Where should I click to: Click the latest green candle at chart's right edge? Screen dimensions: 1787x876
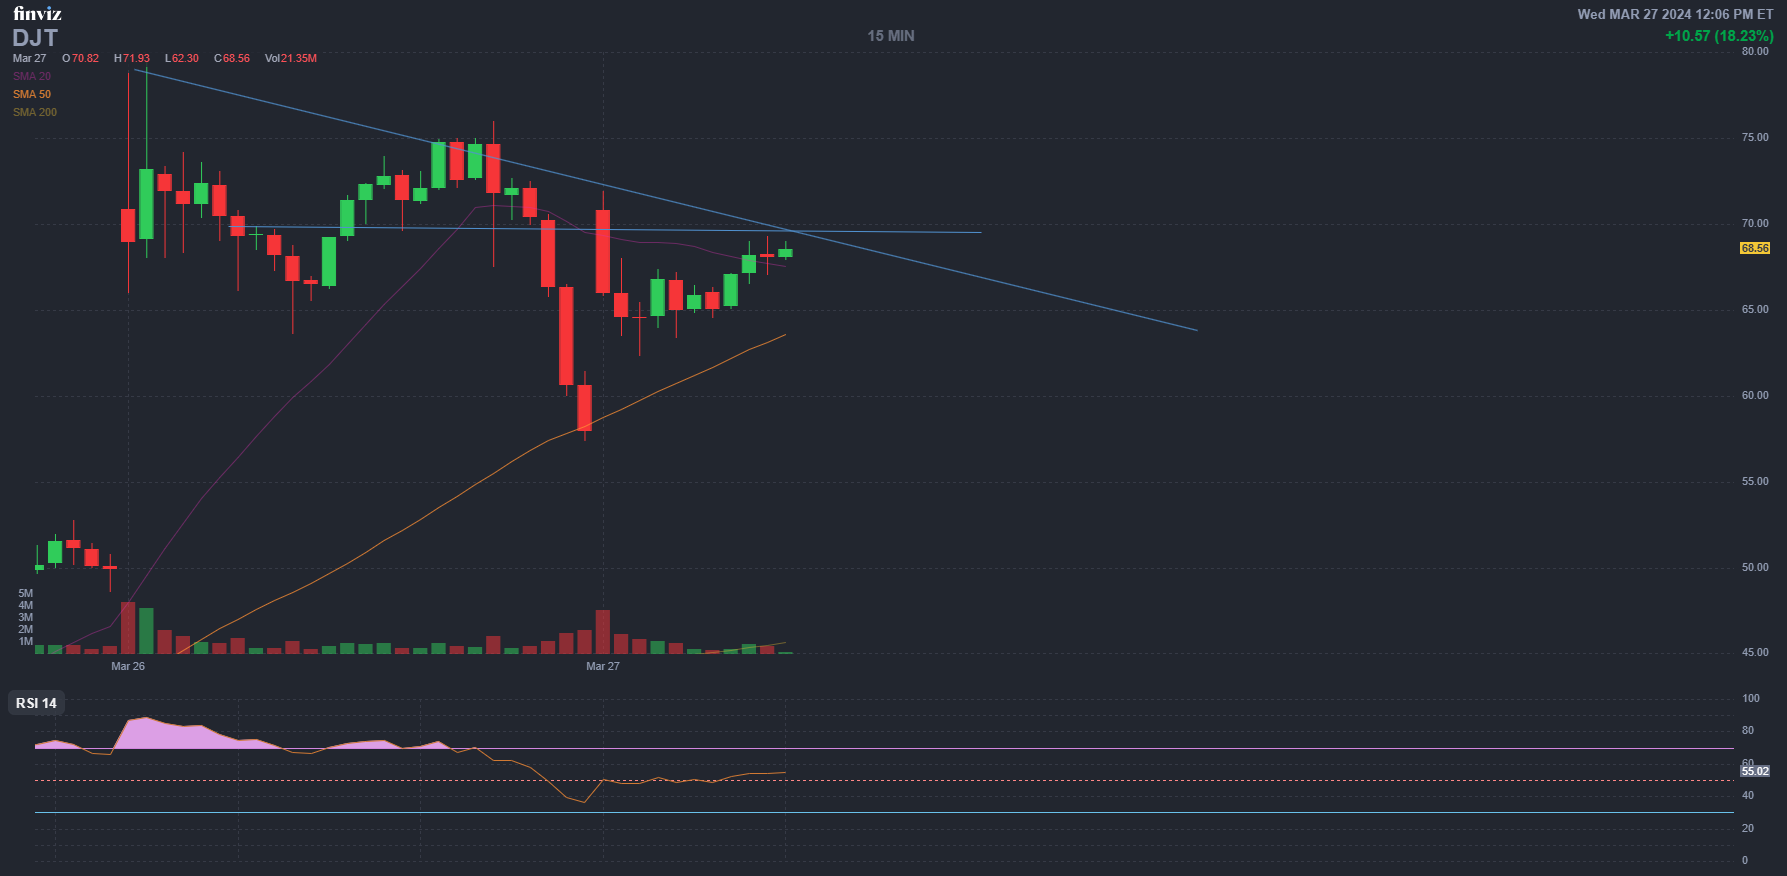tap(785, 253)
